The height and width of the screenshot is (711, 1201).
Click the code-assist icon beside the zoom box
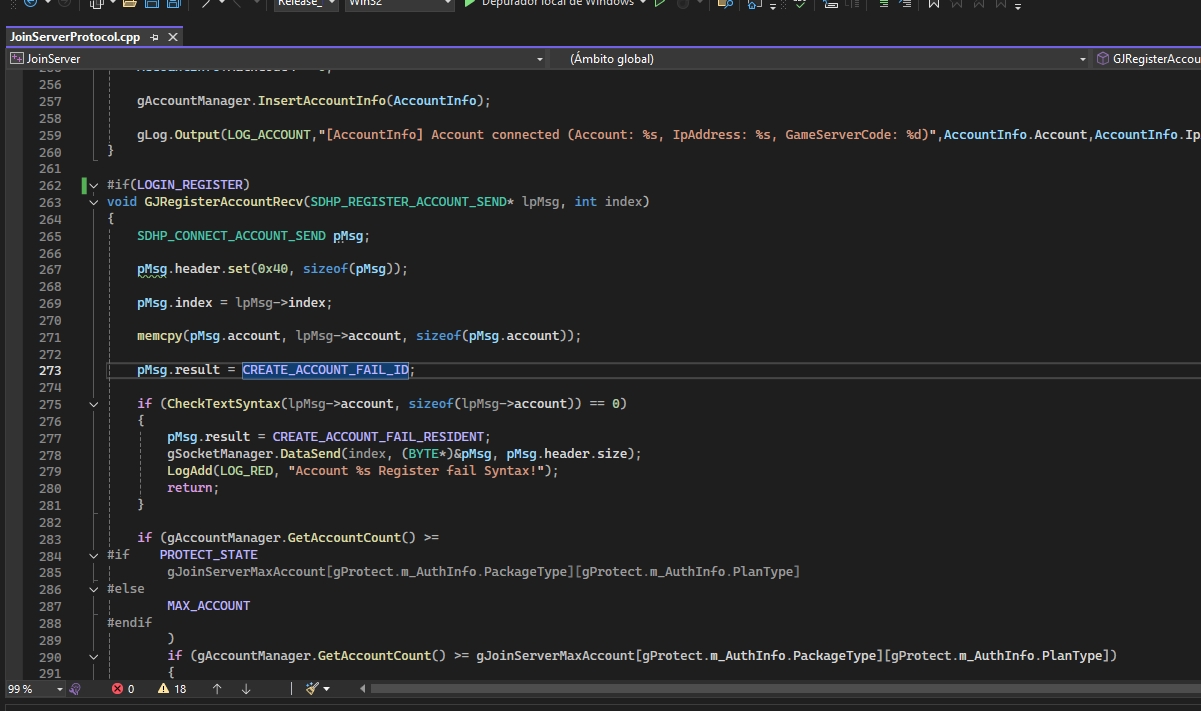[x=75, y=689]
